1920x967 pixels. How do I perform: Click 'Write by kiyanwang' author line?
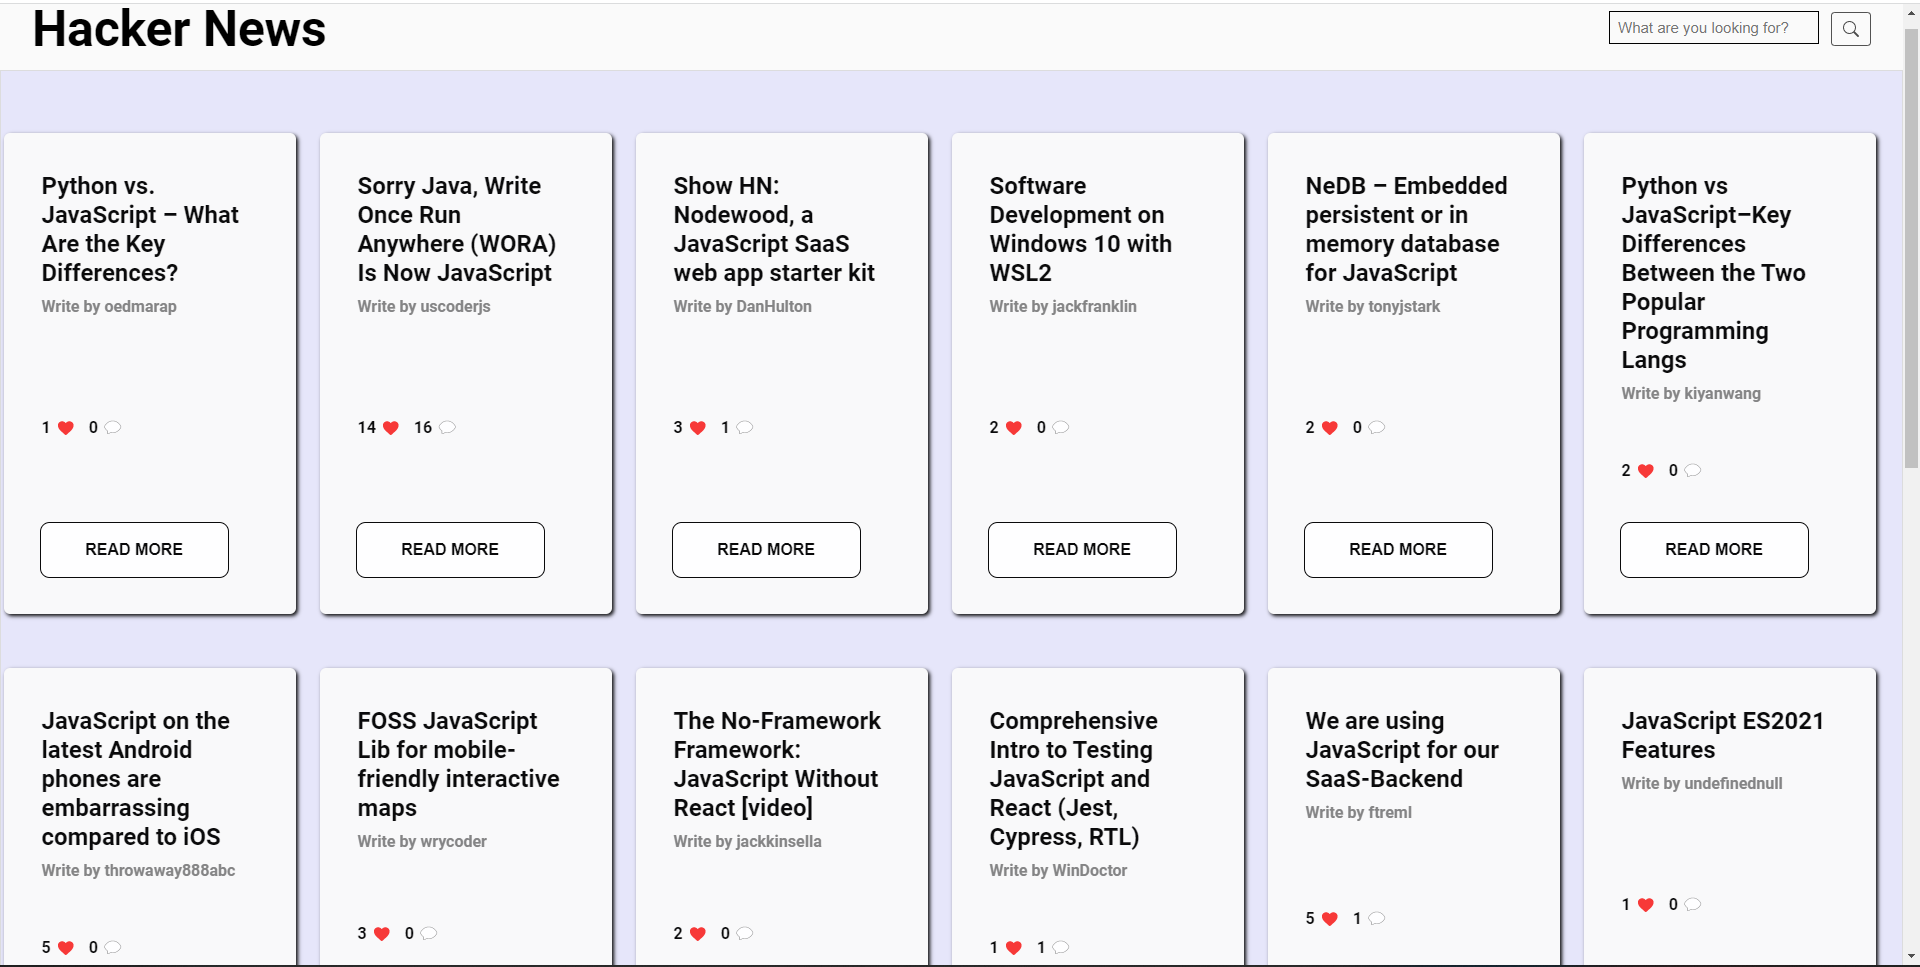pos(1691,394)
